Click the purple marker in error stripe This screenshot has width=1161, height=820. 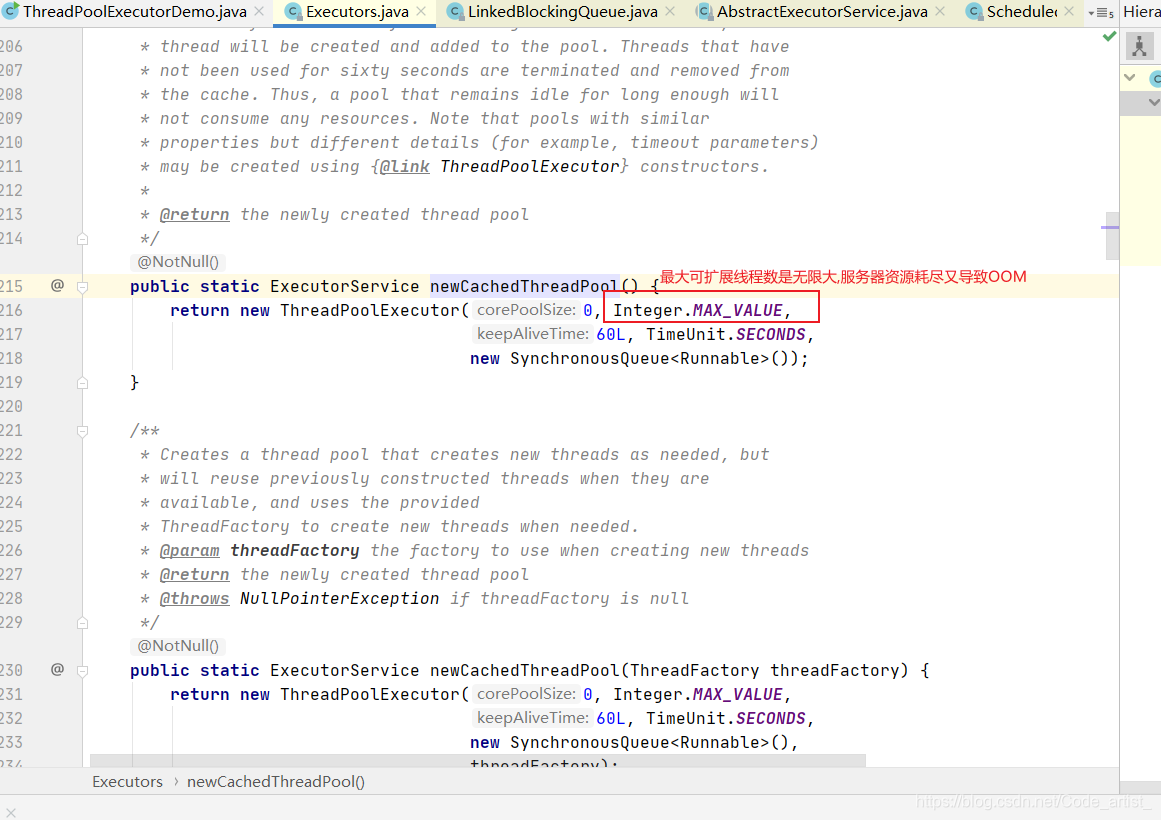click(1109, 227)
